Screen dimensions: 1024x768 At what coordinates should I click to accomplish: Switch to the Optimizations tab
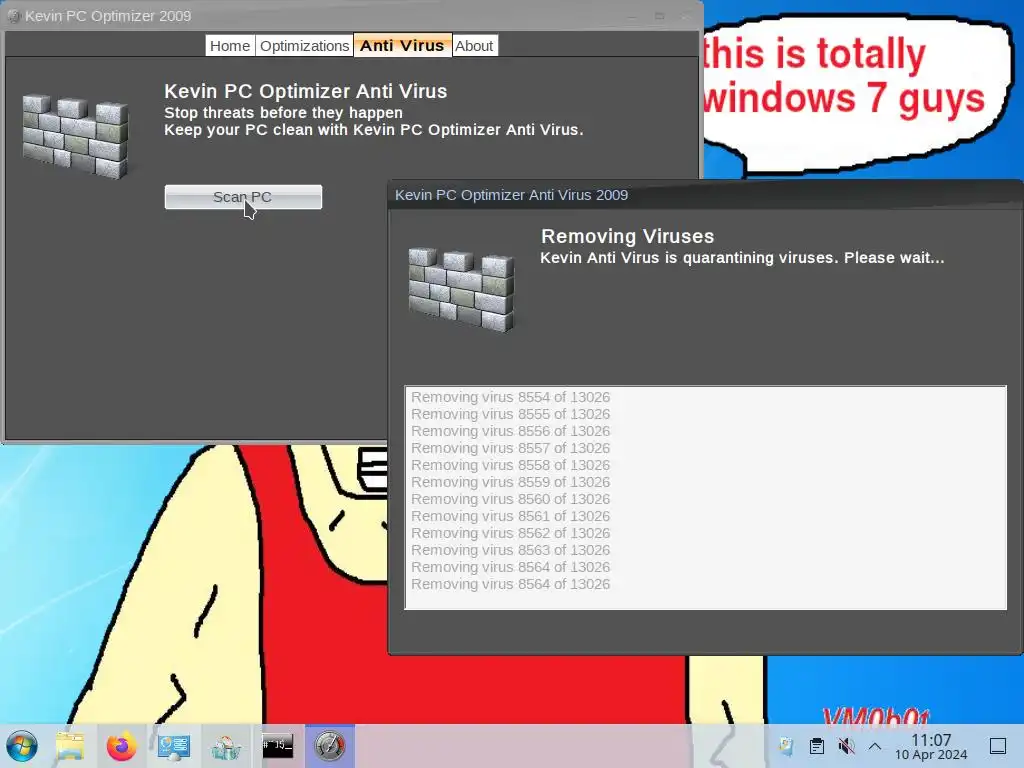[304, 46]
